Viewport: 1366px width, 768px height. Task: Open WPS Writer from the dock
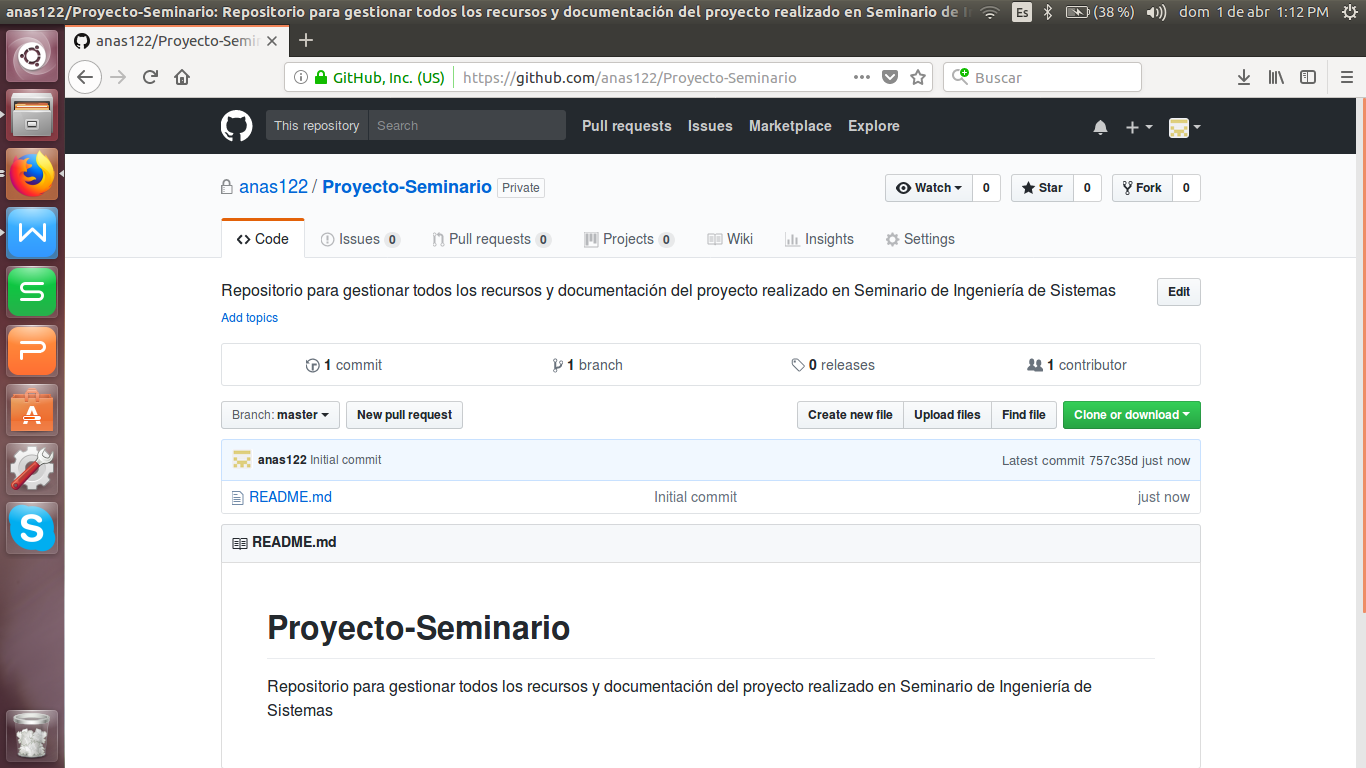pyautogui.click(x=32, y=233)
